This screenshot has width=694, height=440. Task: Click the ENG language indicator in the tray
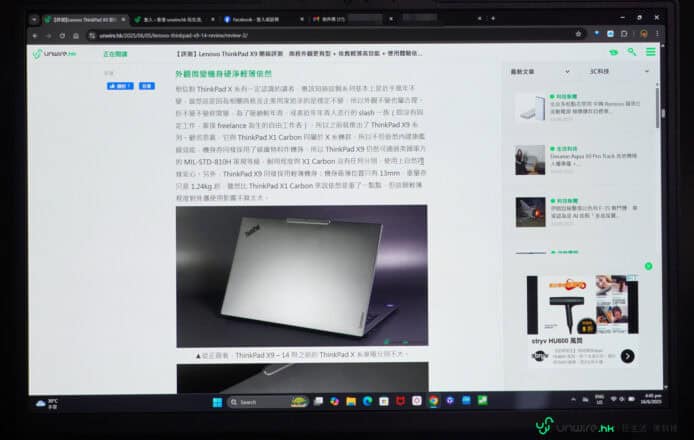pos(599,399)
